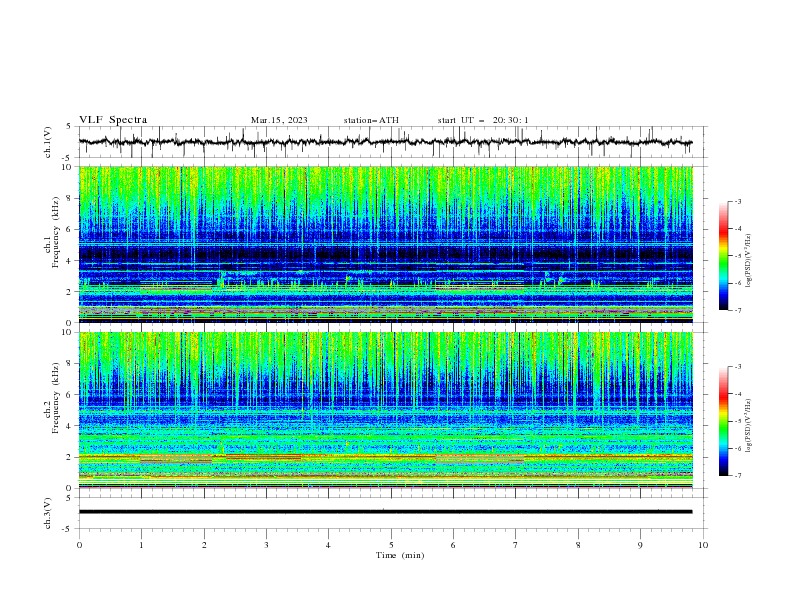792x612 pixels.
Task: Click the ch.1(V) waveform trace panel
Action: click(x=393, y=142)
